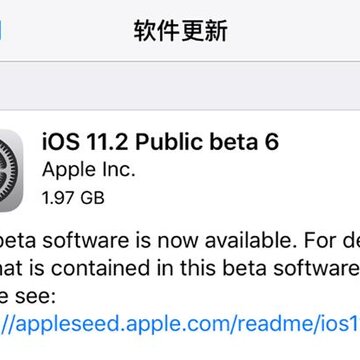360x360 pixels.
Task: Tap the 1.97 GB download size text
Action: [x=73, y=198]
